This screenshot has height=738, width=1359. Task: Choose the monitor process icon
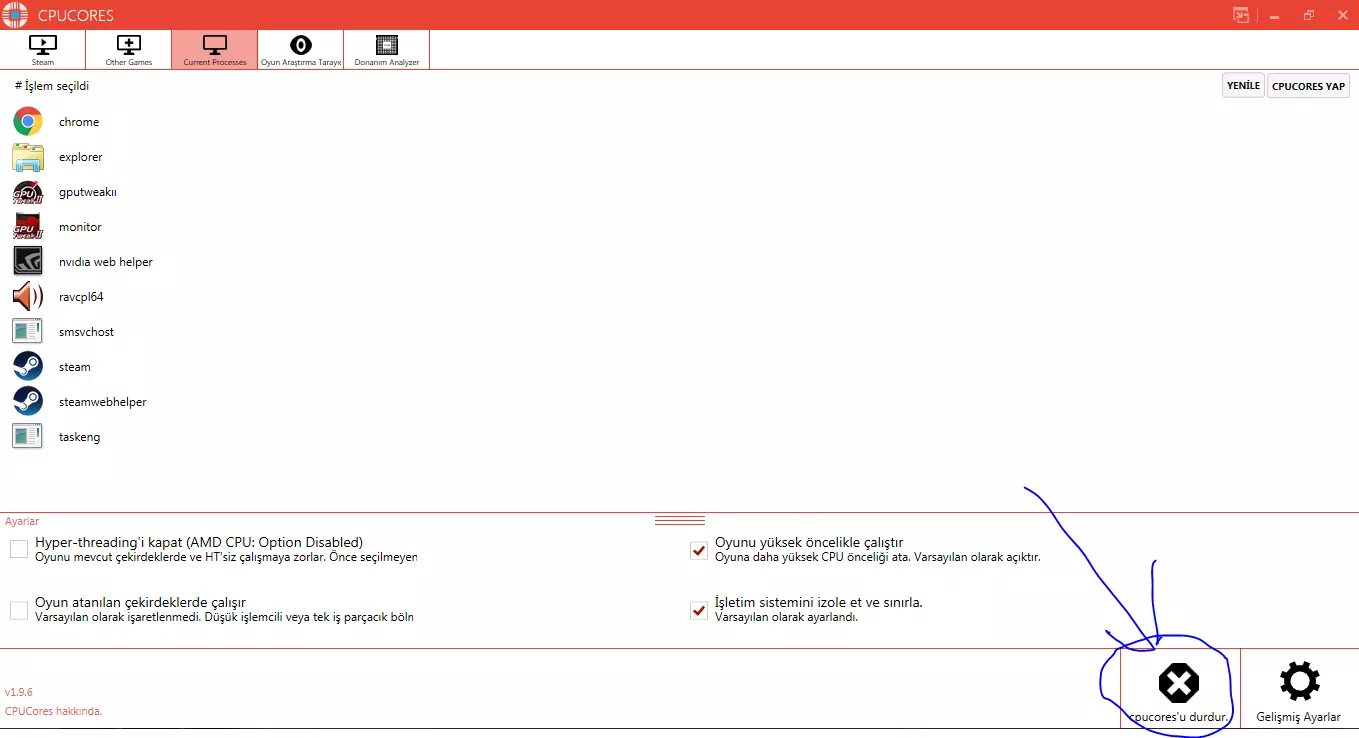[x=28, y=227]
